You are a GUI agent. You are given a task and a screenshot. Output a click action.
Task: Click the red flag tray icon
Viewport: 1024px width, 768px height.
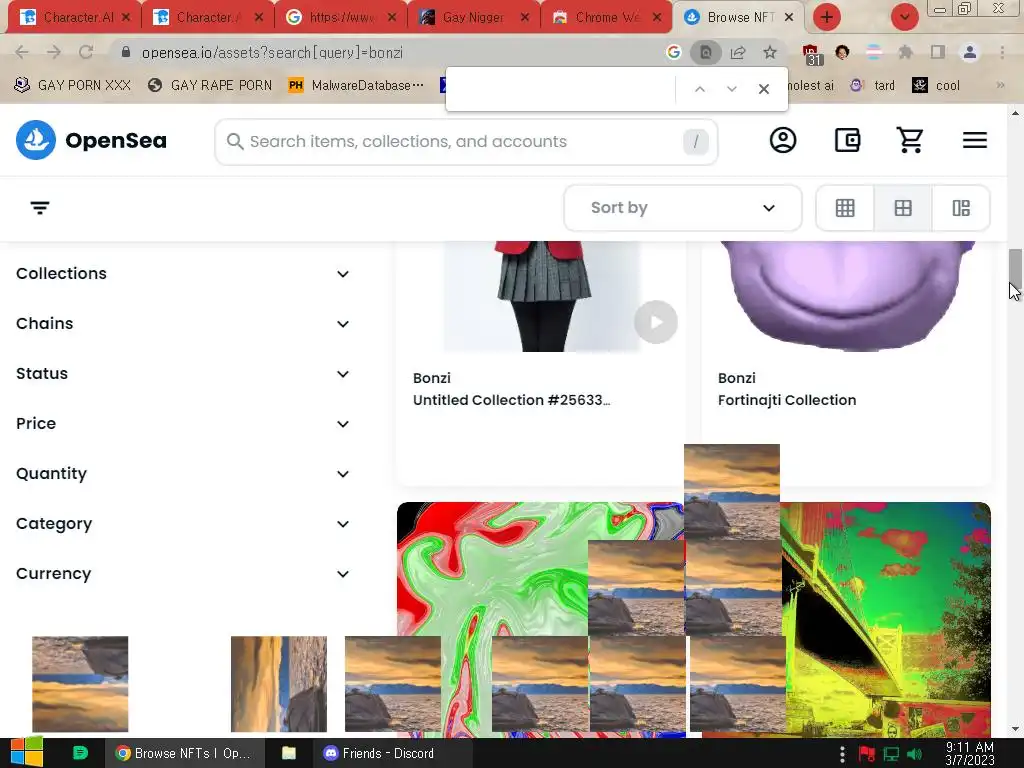coord(866,754)
